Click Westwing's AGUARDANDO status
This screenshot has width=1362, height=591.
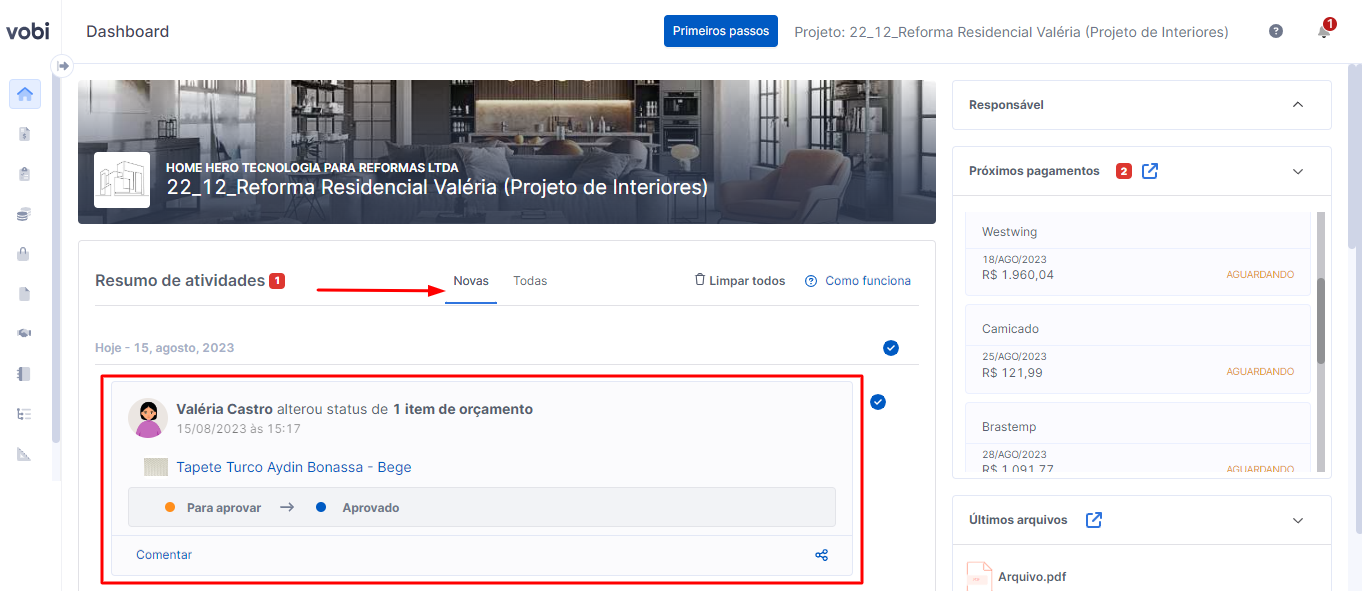click(1260, 274)
